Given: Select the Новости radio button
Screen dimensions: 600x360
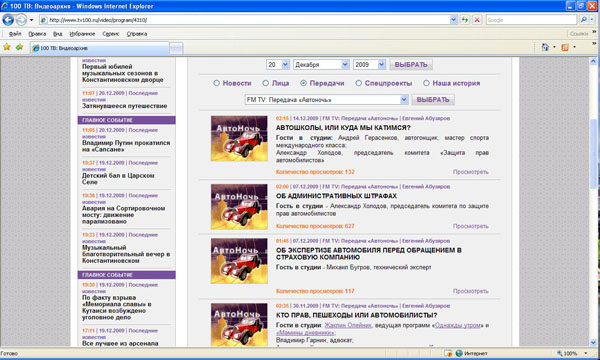Looking at the screenshot, I should pyautogui.click(x=217, y=83).
